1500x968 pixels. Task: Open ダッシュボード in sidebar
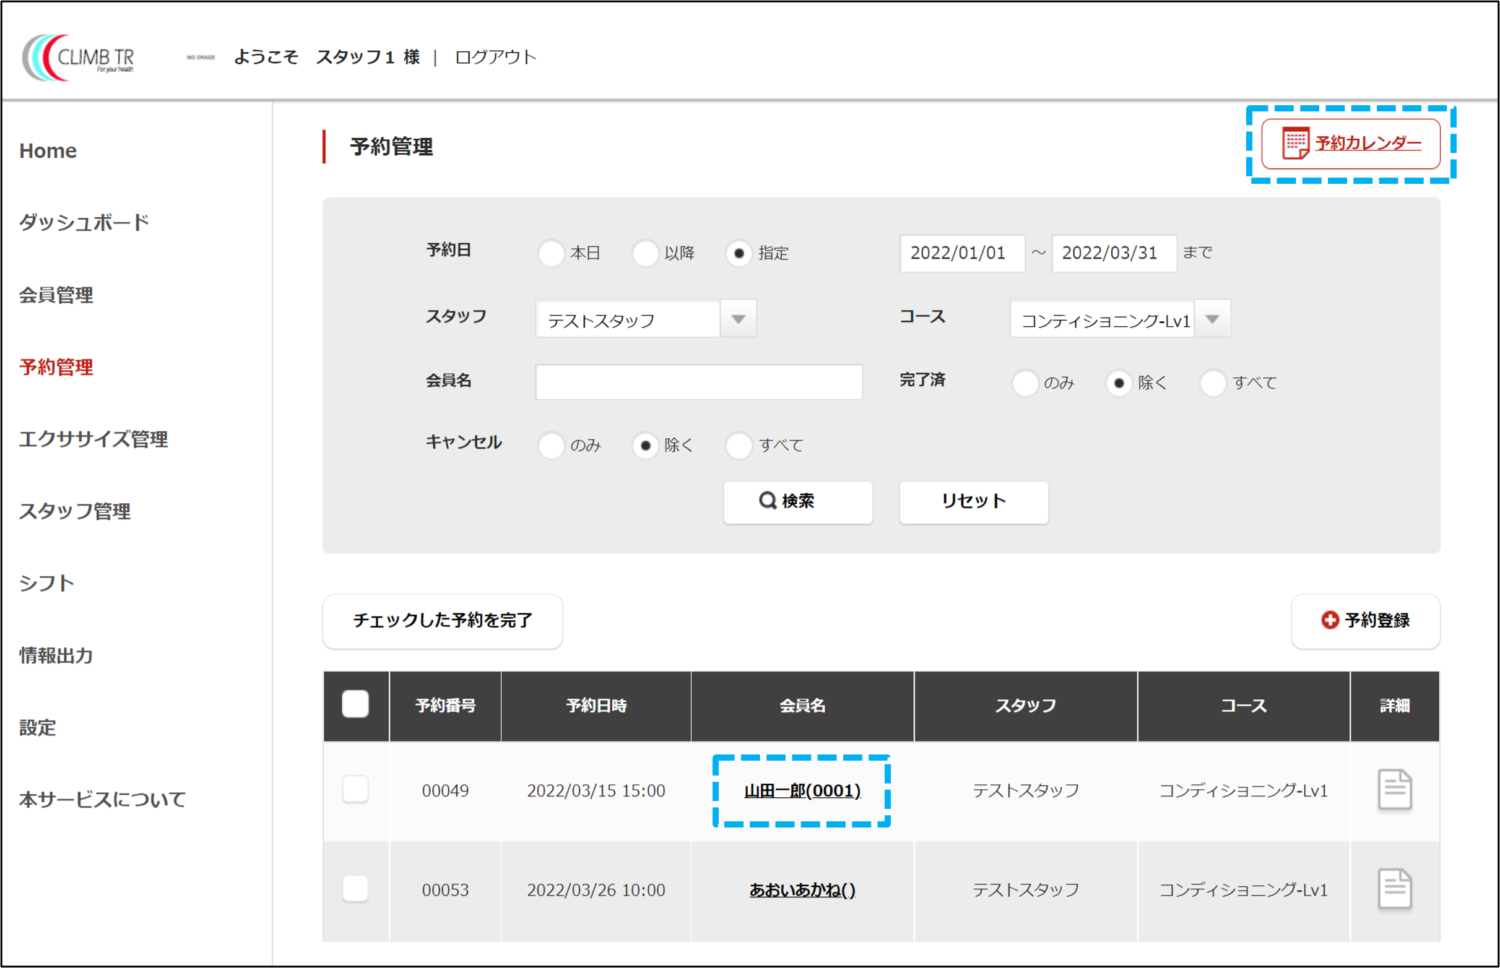point(84,223)
